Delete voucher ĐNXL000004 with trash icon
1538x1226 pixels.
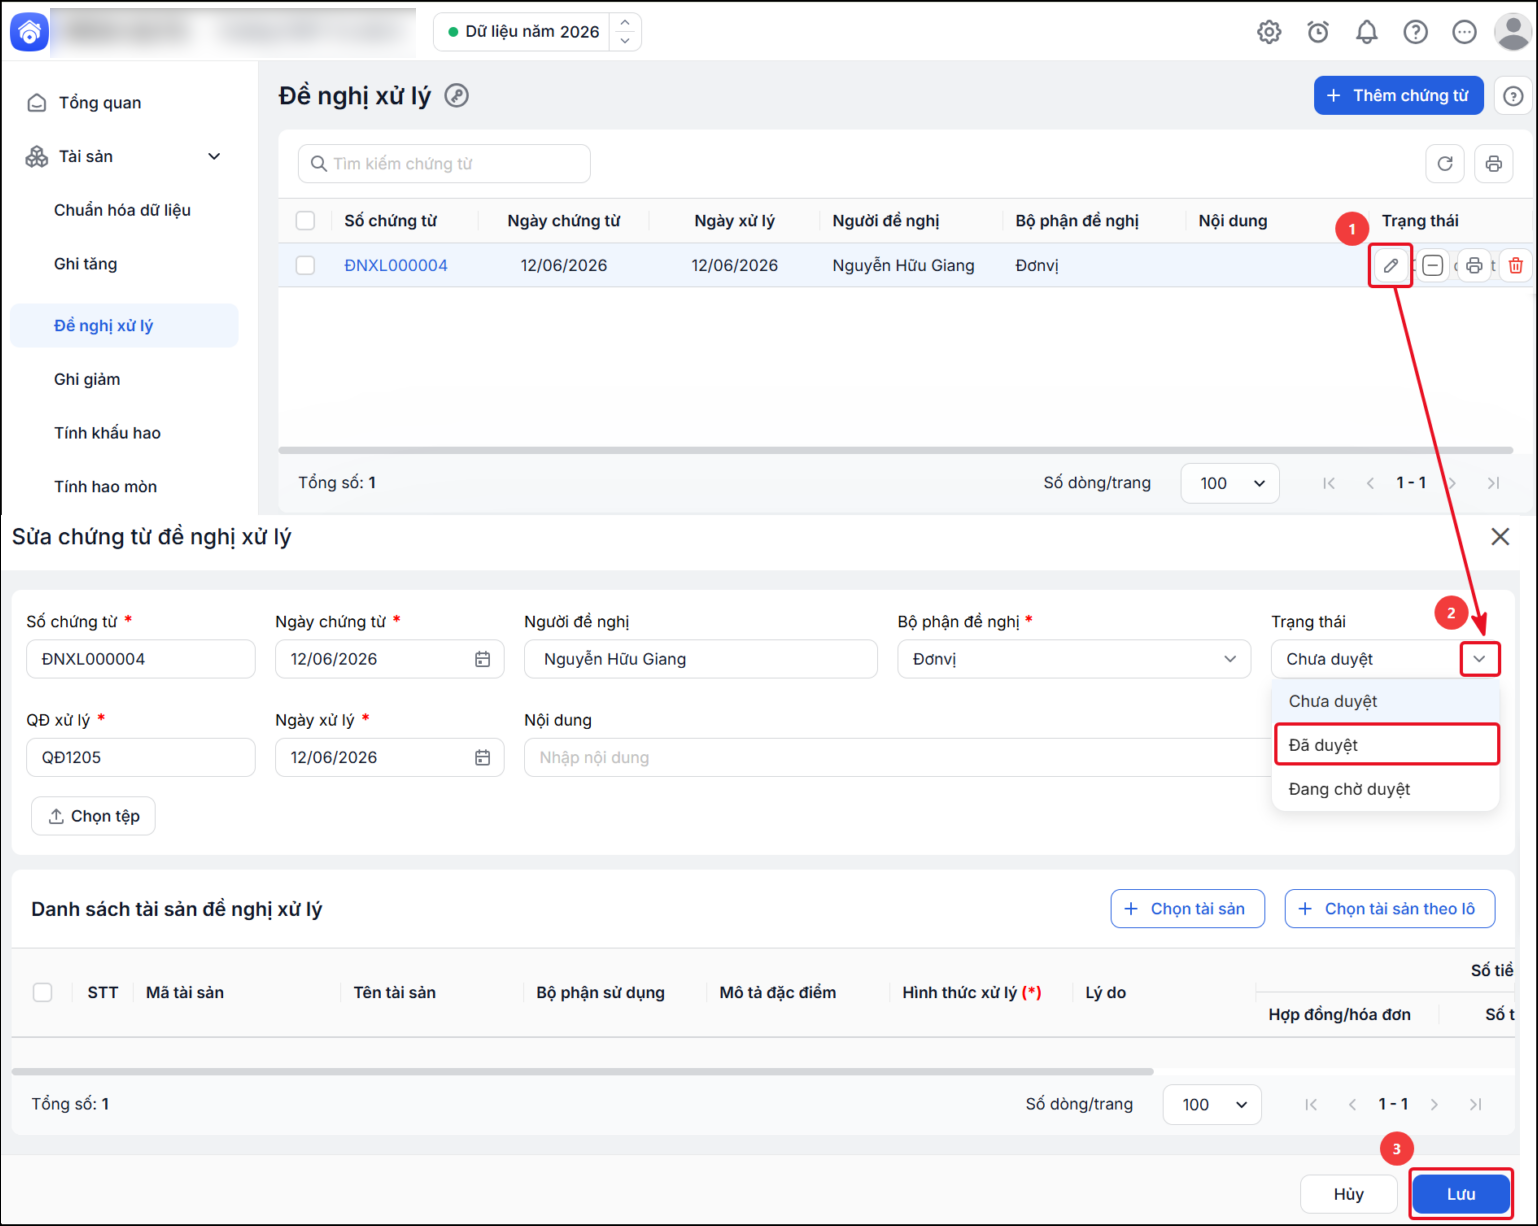coord(1516,266)
